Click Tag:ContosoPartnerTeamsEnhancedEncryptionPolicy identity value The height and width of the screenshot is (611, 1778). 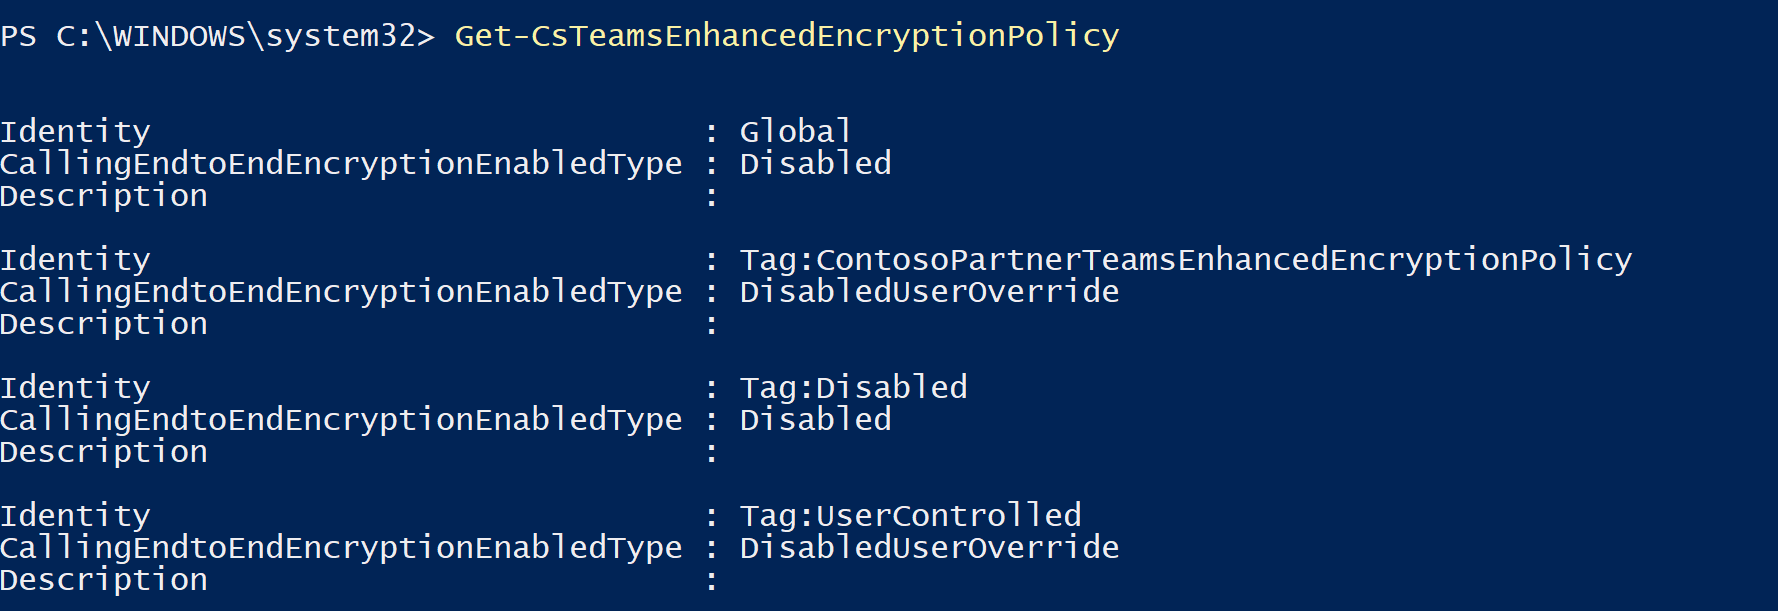[1185, 259]
